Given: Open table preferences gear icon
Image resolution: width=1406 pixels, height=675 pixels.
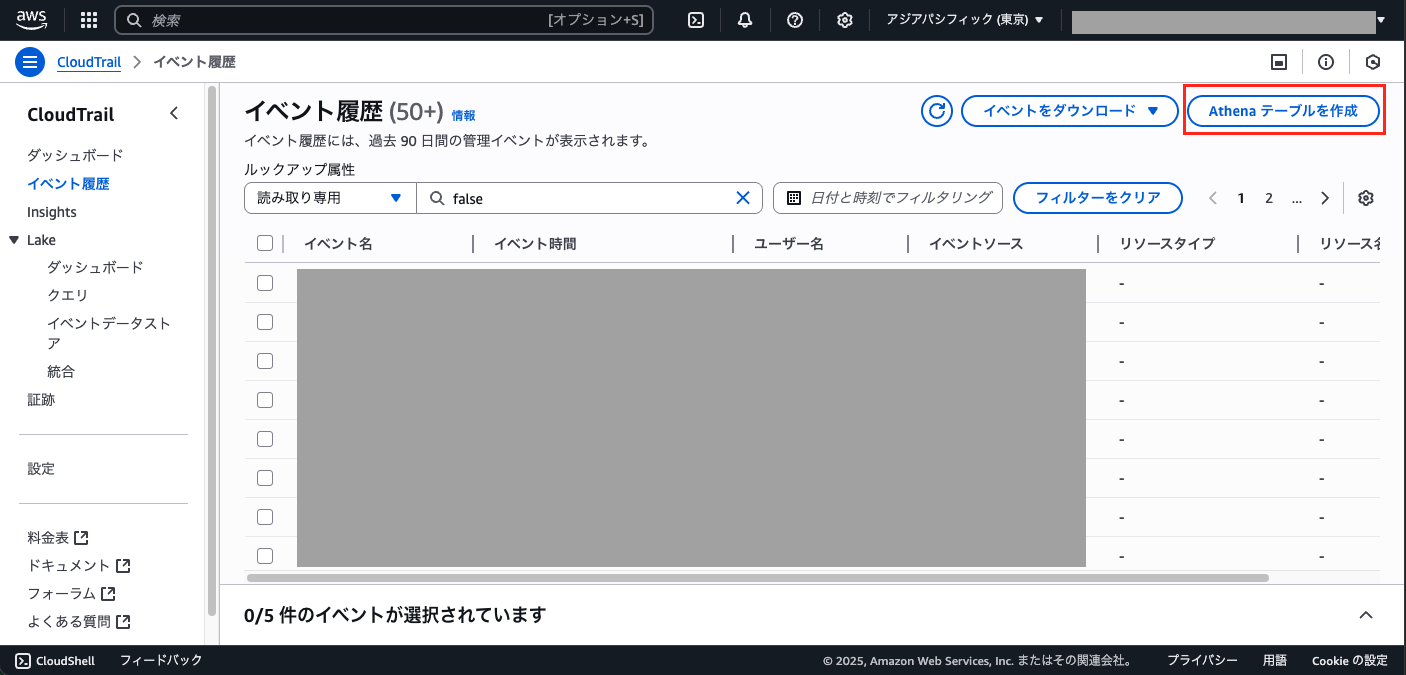Looking at the screenshot, I should (x=1366, y=198).
